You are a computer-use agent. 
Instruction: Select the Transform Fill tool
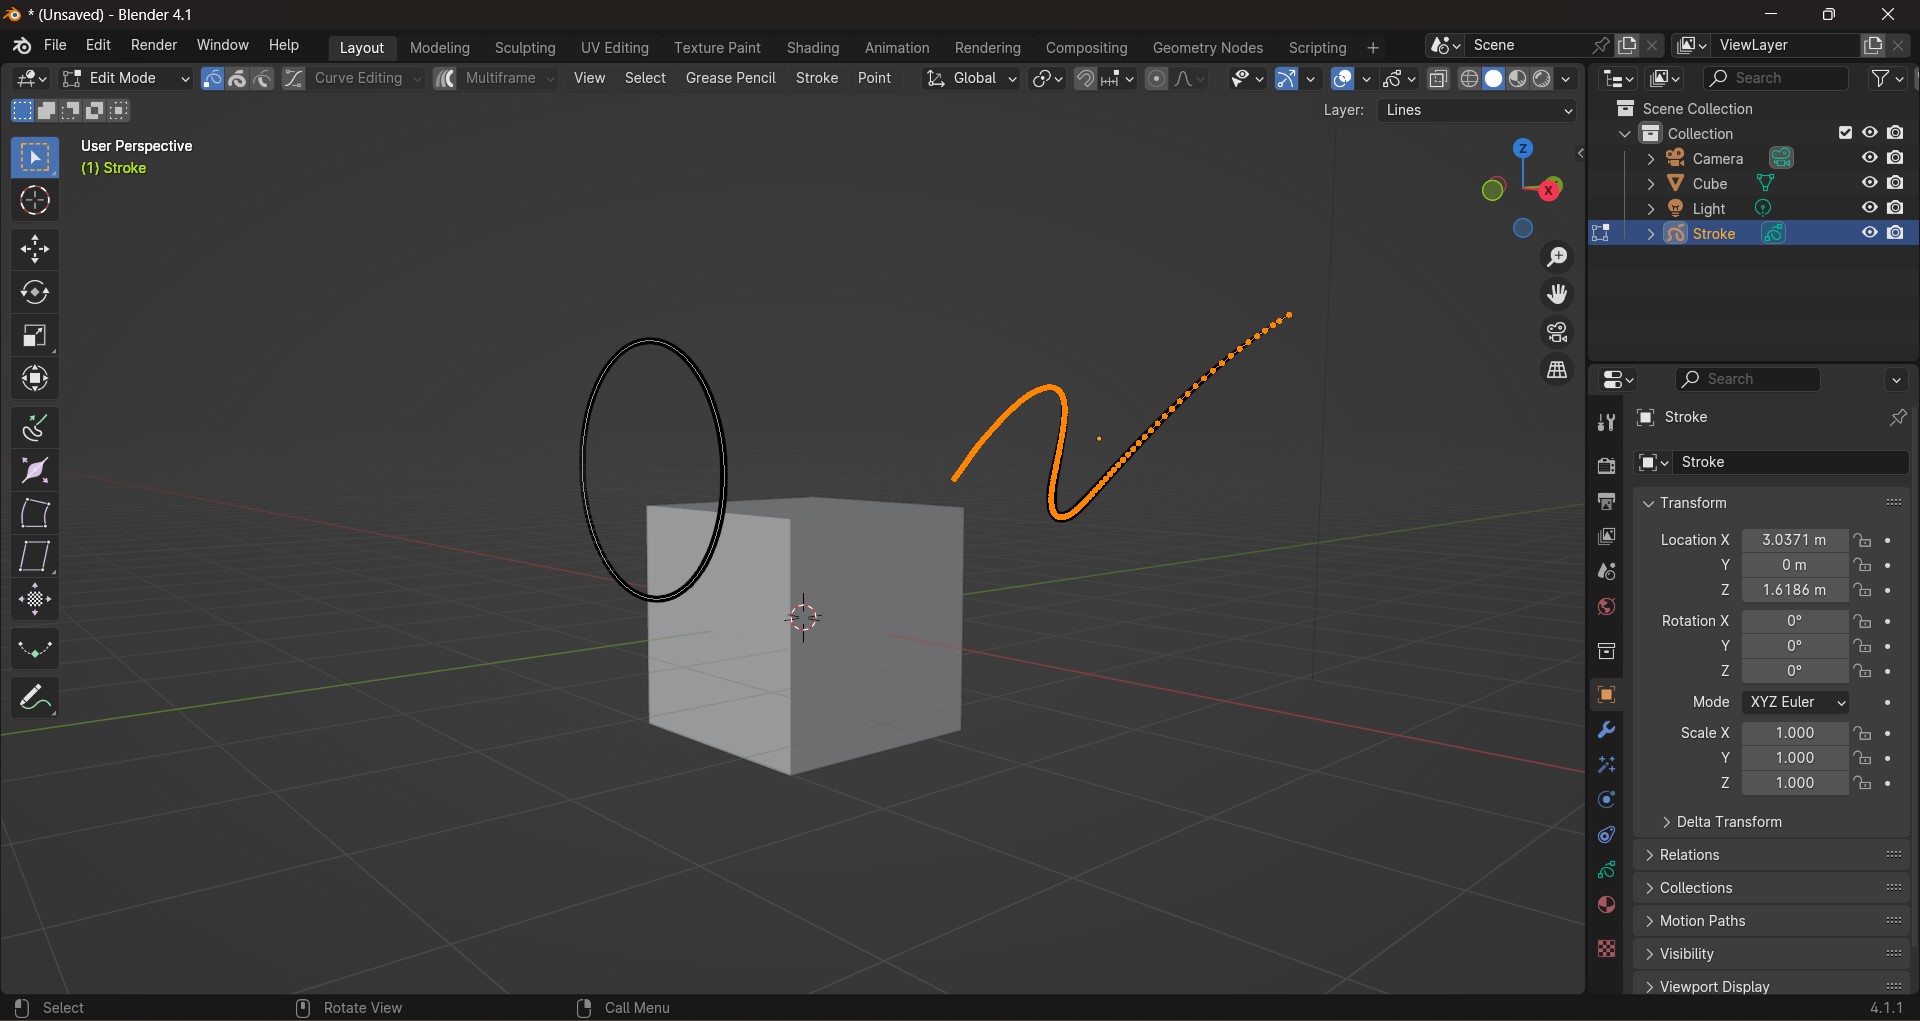tap(36, 650)
